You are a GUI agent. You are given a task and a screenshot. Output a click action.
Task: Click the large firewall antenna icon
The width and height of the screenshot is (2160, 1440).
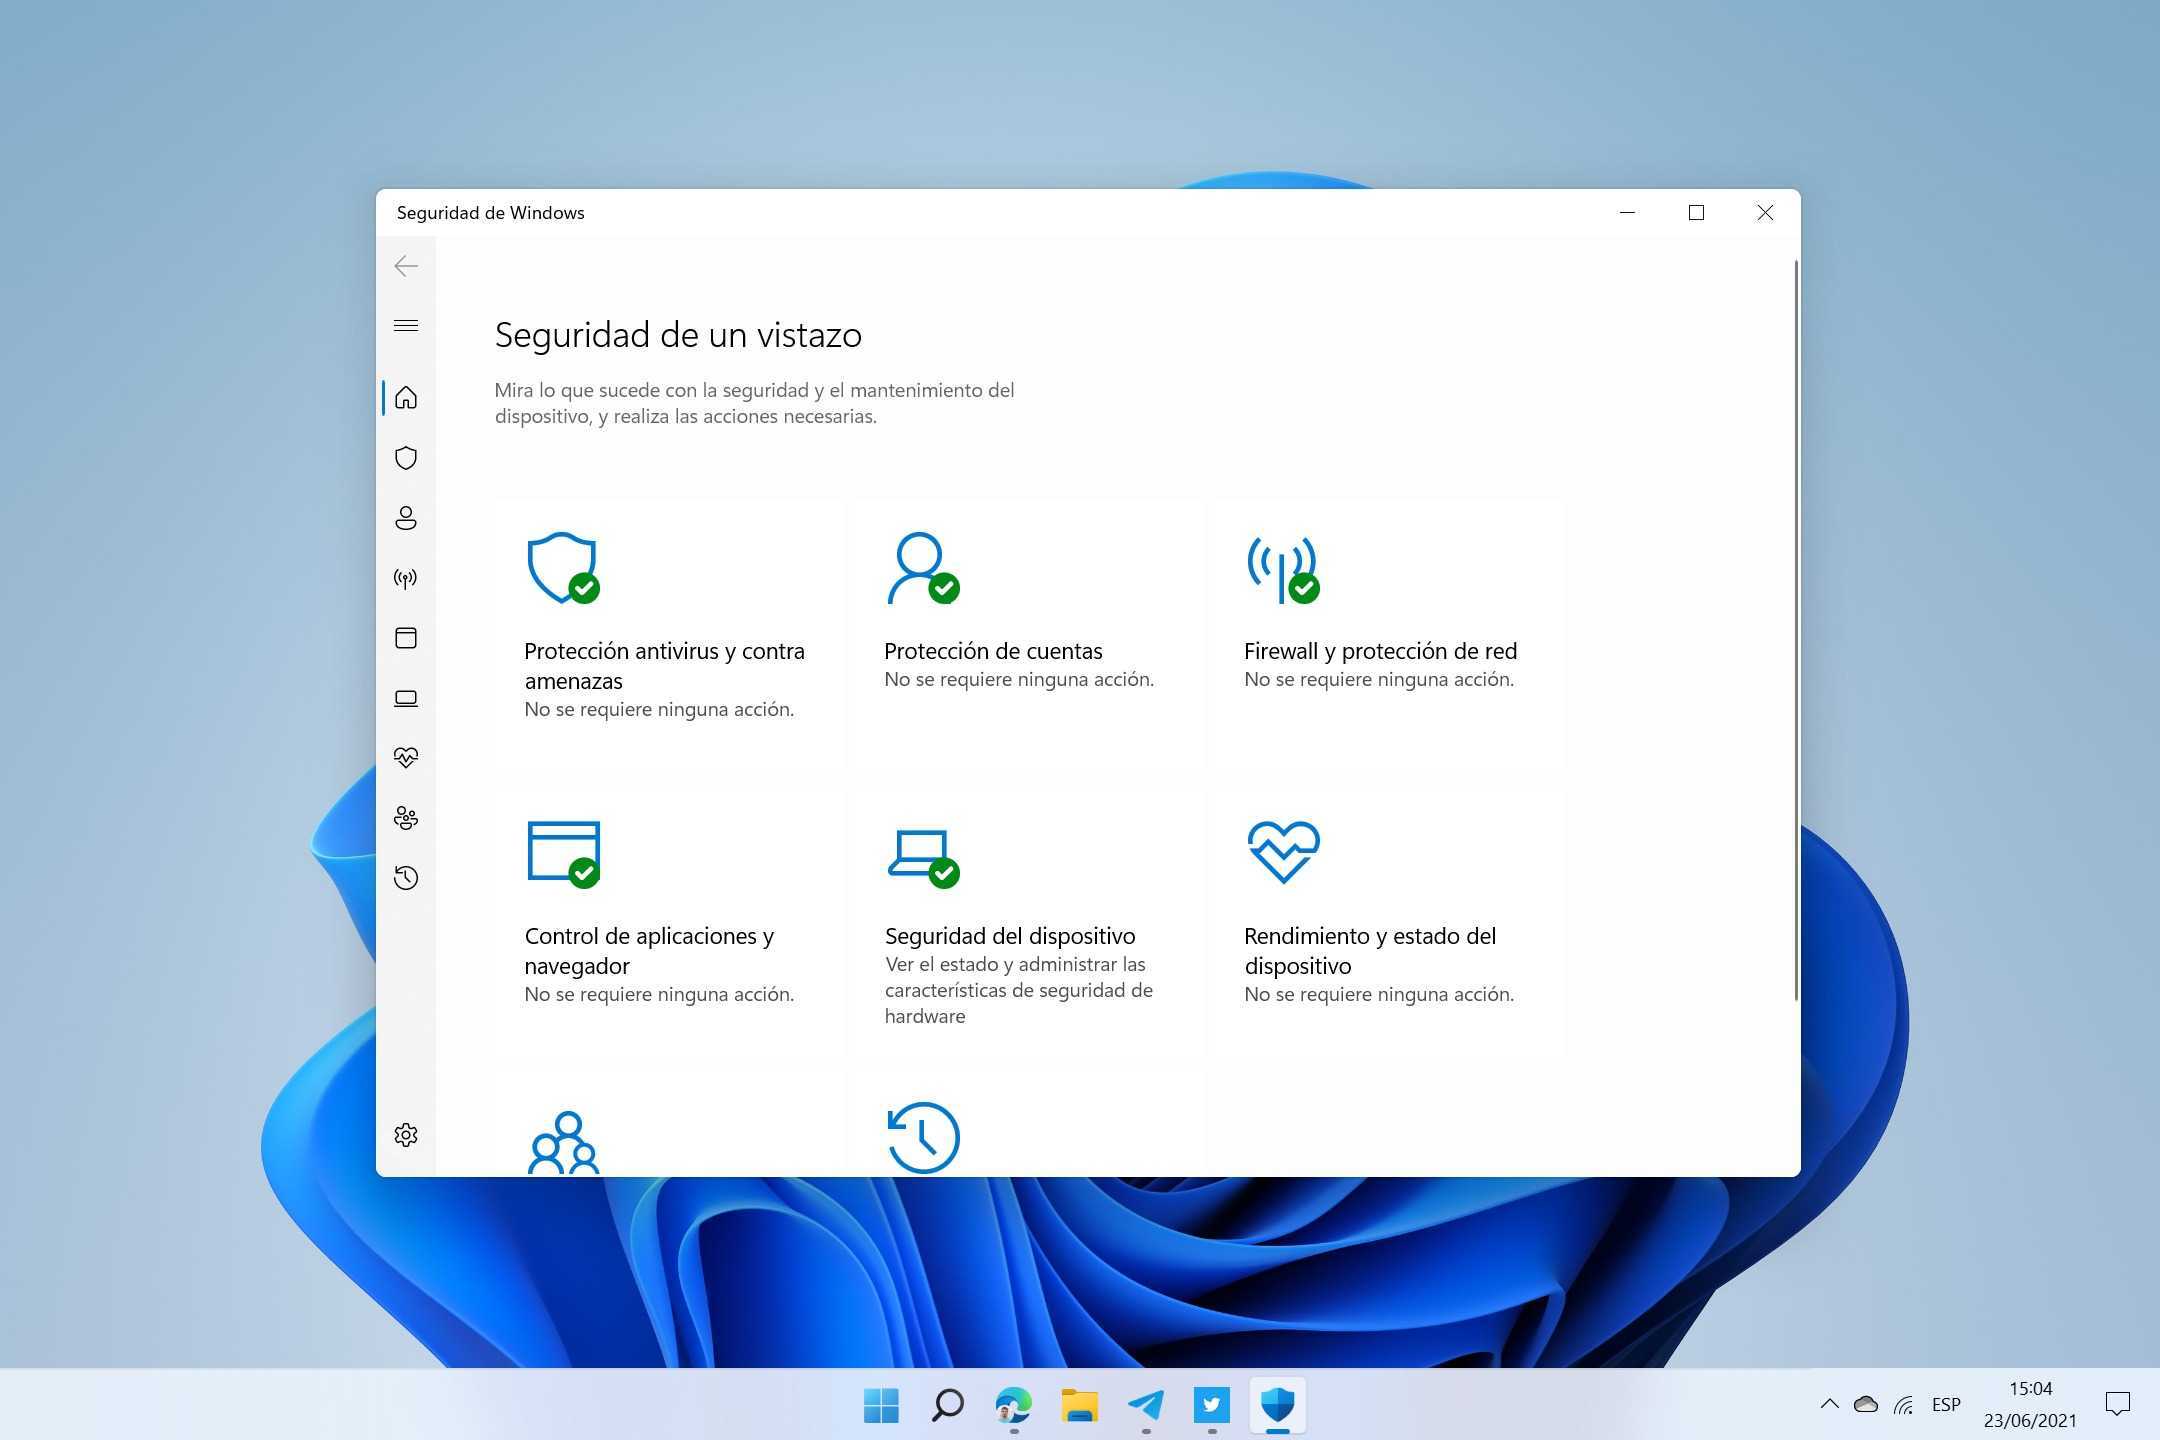coord(1283,568)
